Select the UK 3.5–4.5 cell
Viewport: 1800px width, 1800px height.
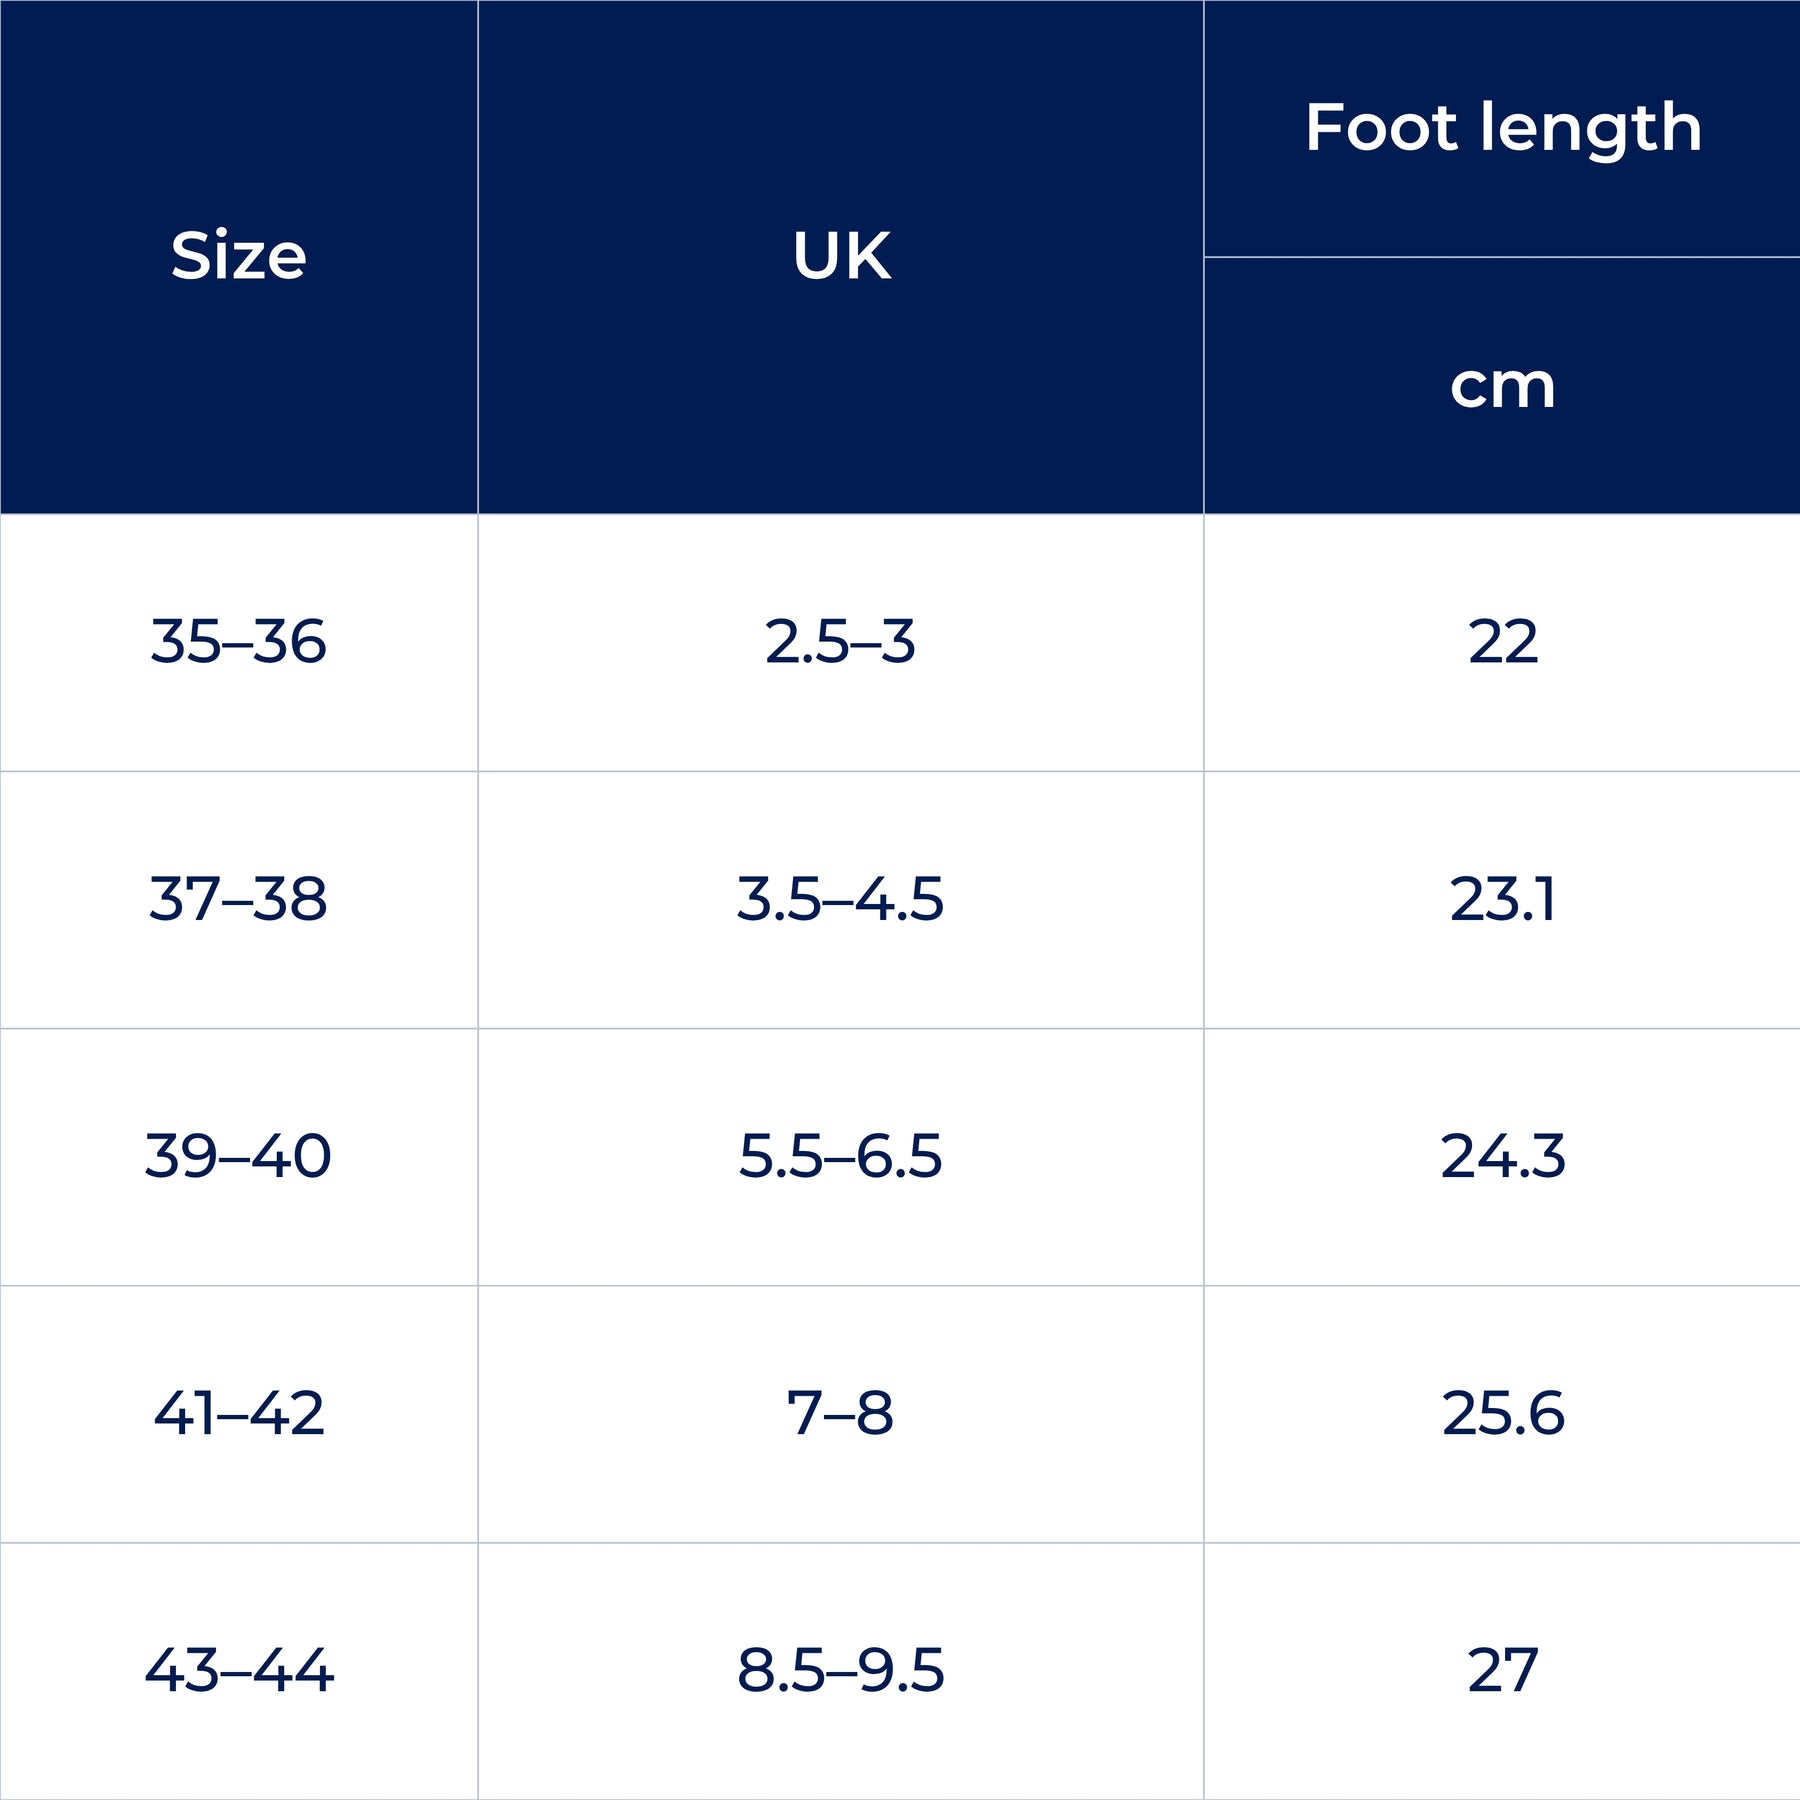point(841,899)
